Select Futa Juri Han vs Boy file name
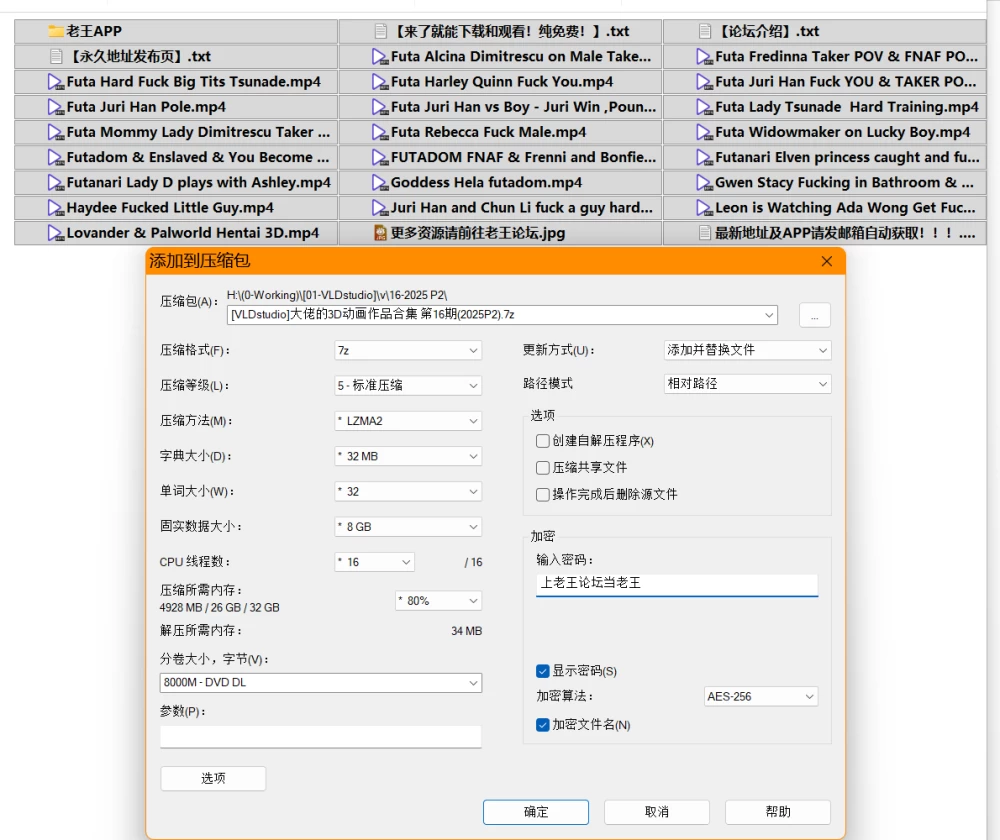 tap(523, 107)
